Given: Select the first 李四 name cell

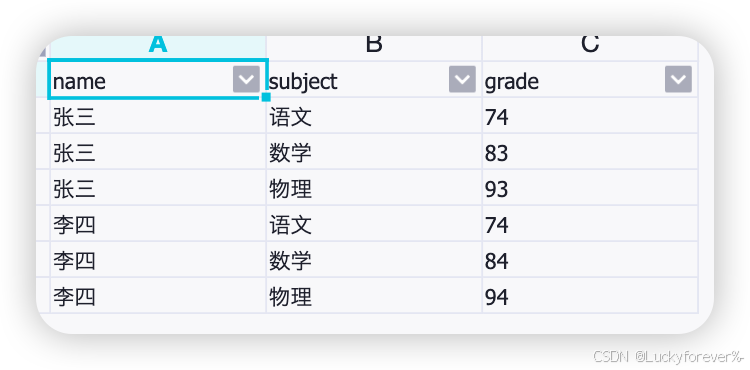Looking at the screenshot, I should (x=158, y=224).
